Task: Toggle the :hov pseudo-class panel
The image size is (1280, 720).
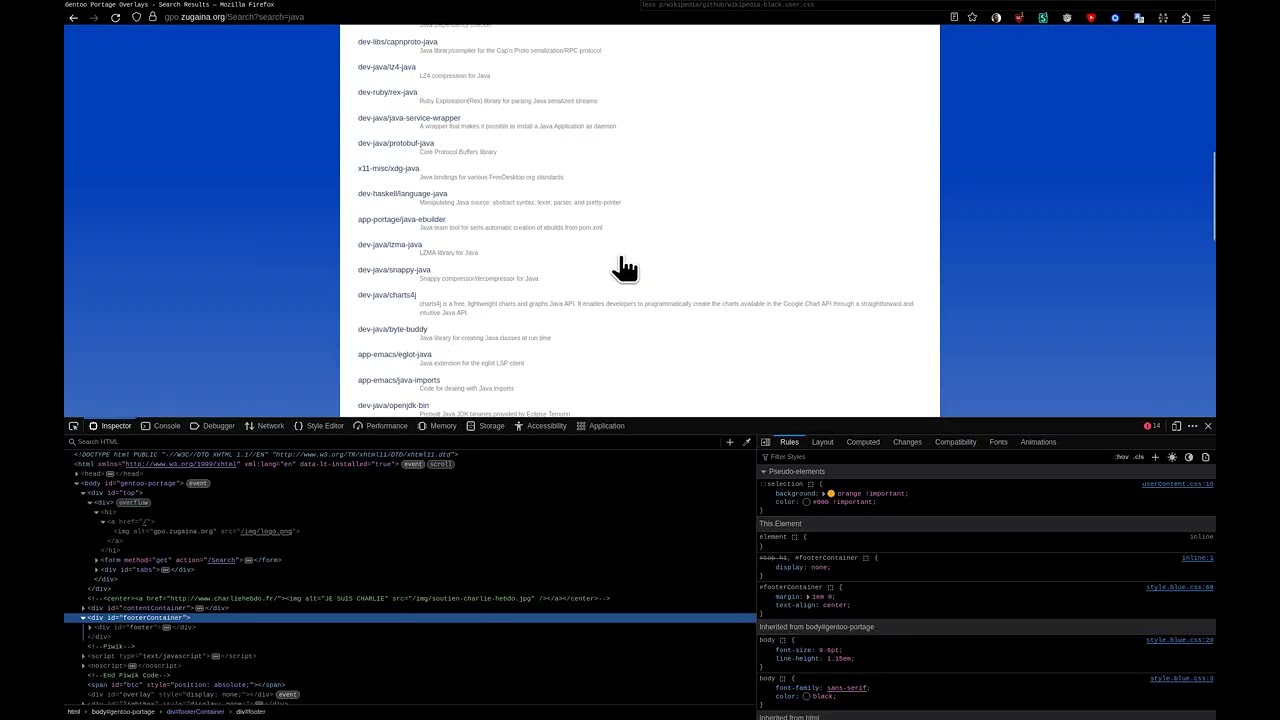Action: click(x=1122, y=457)
